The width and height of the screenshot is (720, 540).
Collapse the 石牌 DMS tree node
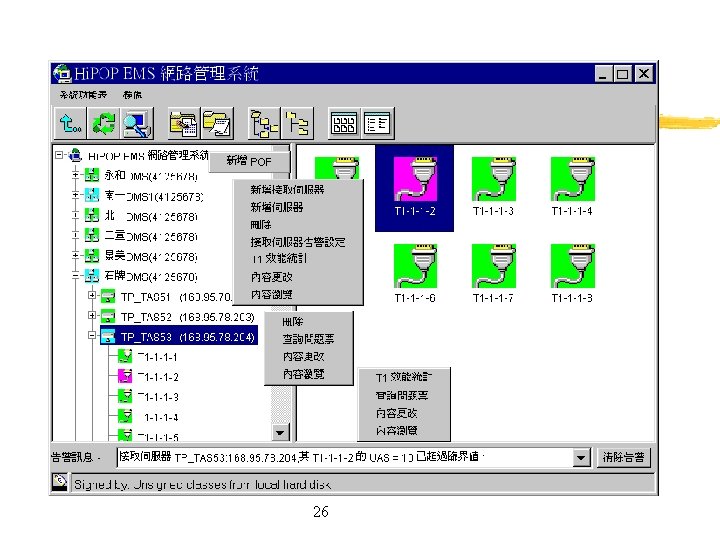[76, 276]
